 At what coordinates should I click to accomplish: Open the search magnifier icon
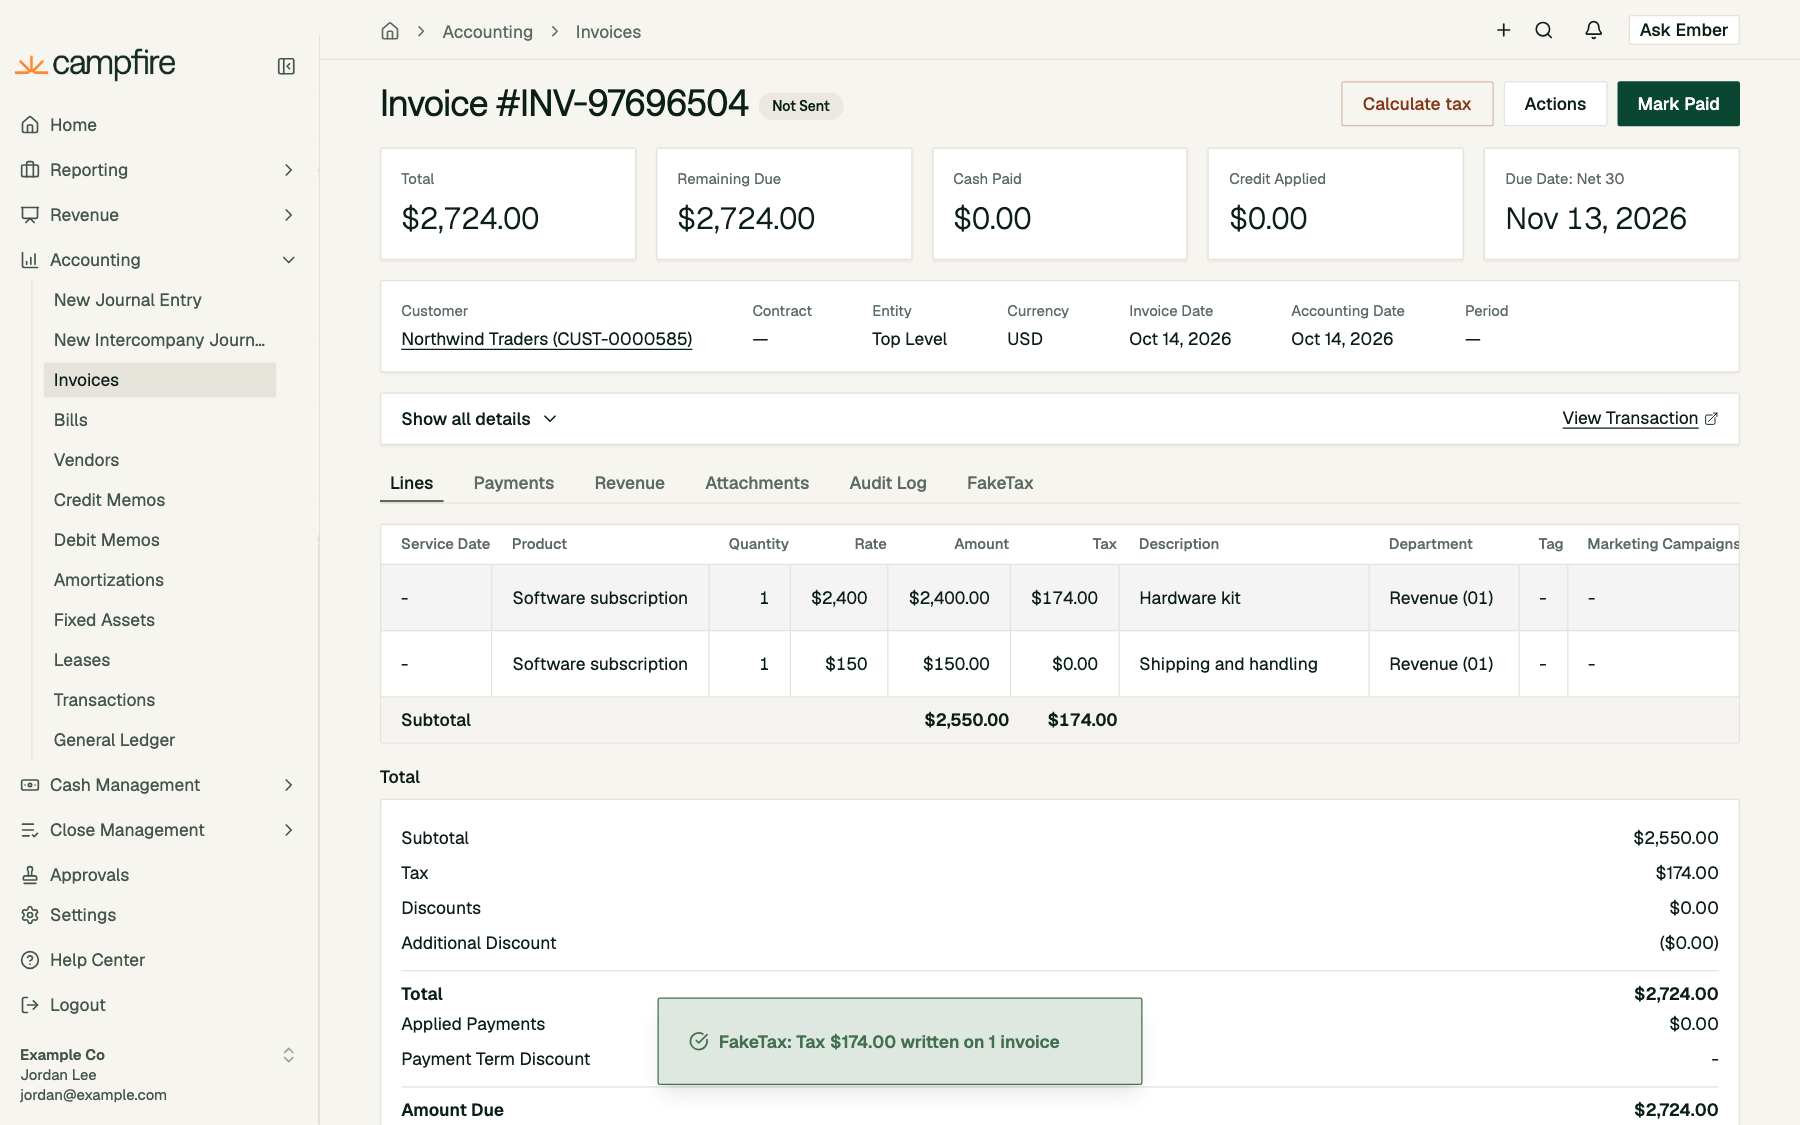tap(1544, 30)
